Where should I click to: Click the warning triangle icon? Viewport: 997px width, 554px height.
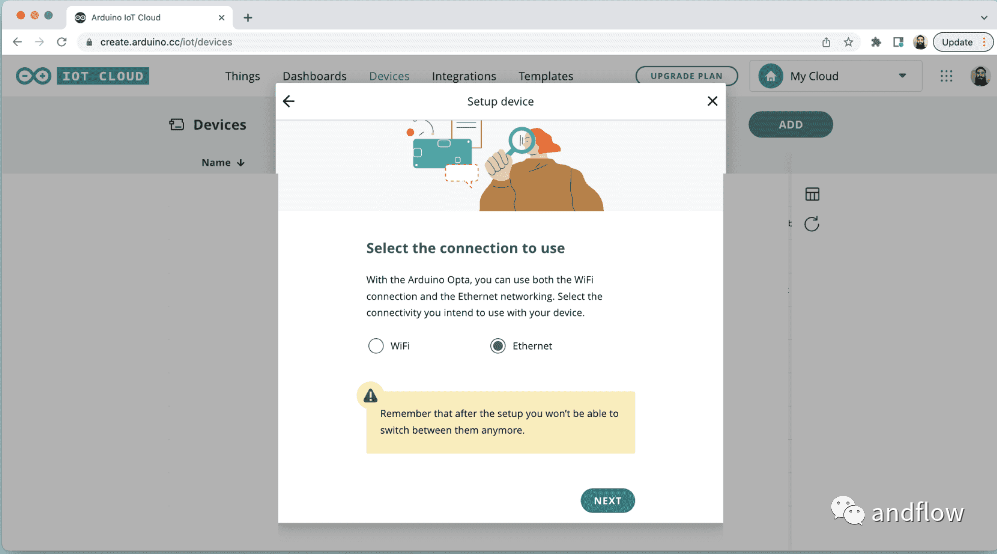[x=370, y=396]
